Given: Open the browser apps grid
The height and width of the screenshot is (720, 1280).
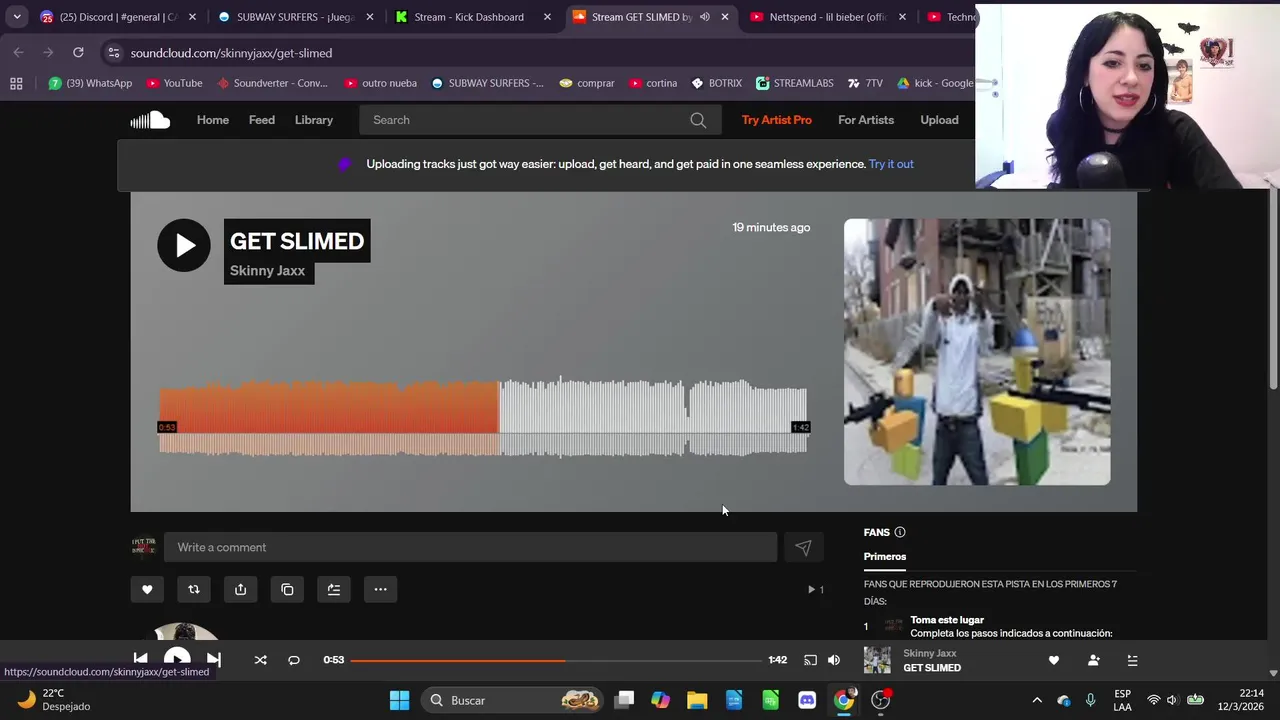Looking at the screenshot, I should click(16, 83).
